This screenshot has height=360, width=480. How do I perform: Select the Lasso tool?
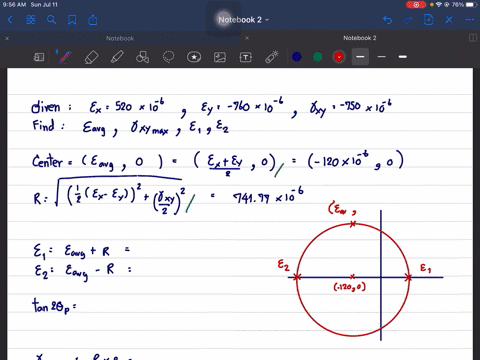pyautogui.click(x=168, y=57)
